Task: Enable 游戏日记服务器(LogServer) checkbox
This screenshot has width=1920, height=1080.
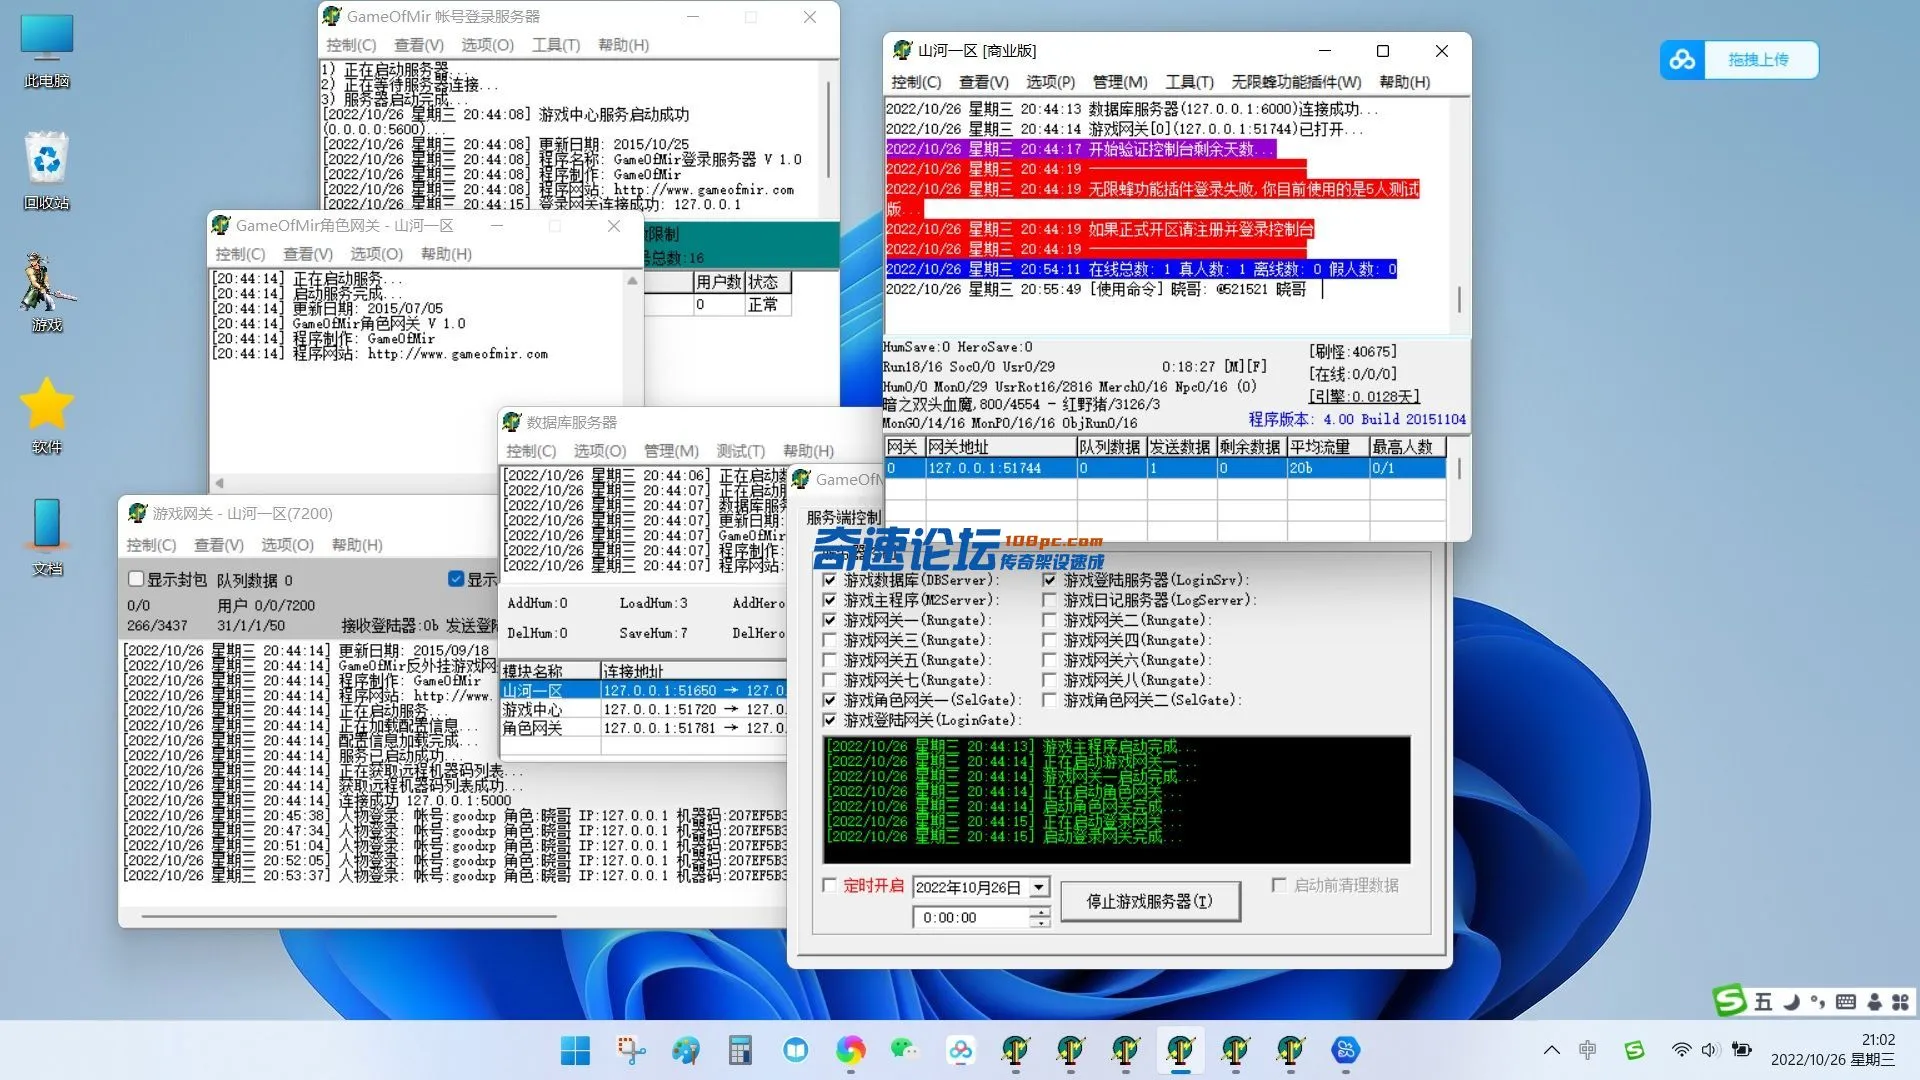Action: point(1049,600)
